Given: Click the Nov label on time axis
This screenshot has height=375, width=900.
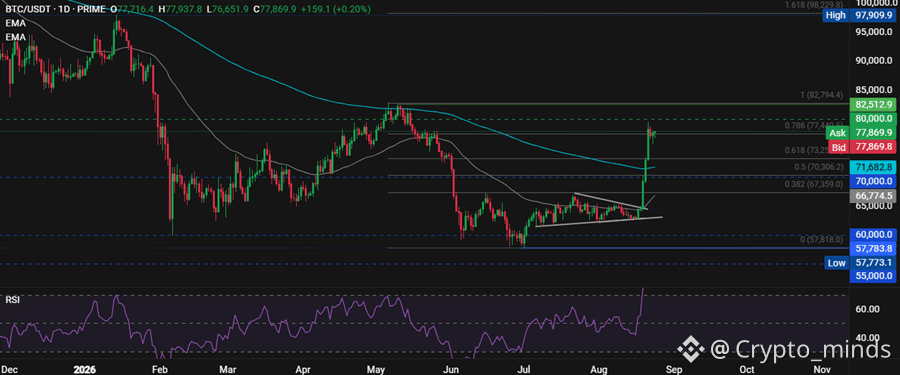Looking at the screenshot, I should tap(823, 369).
